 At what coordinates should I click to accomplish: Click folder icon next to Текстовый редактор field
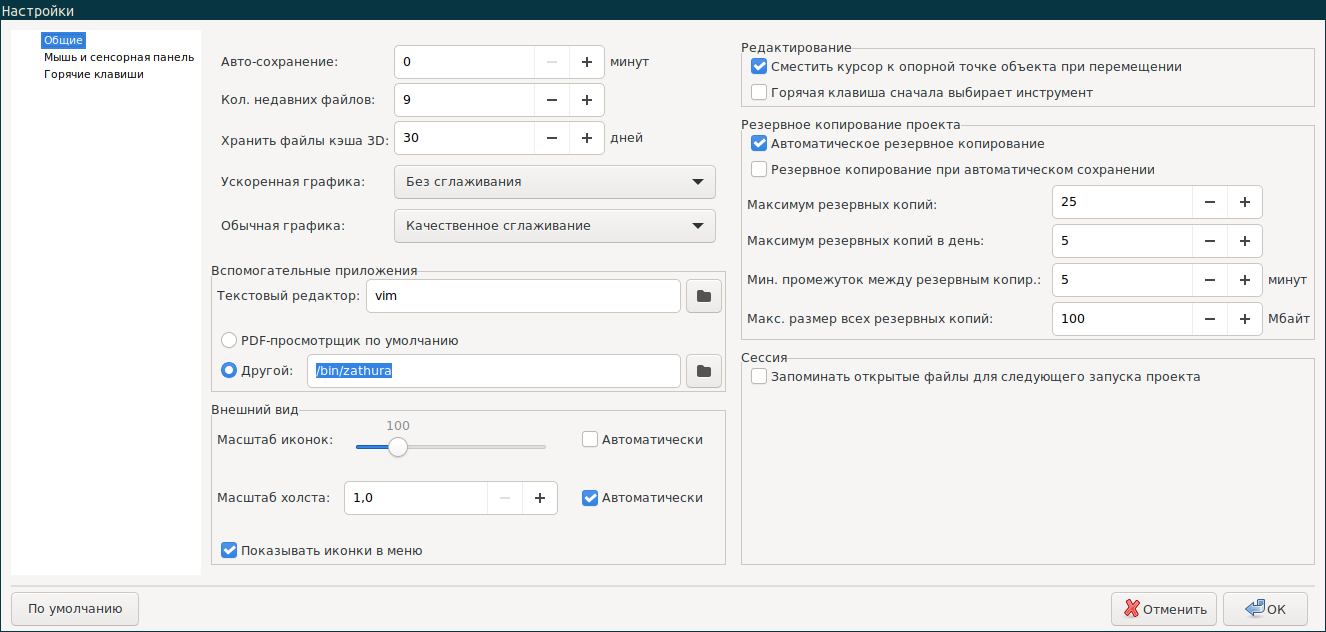[704, 296]
